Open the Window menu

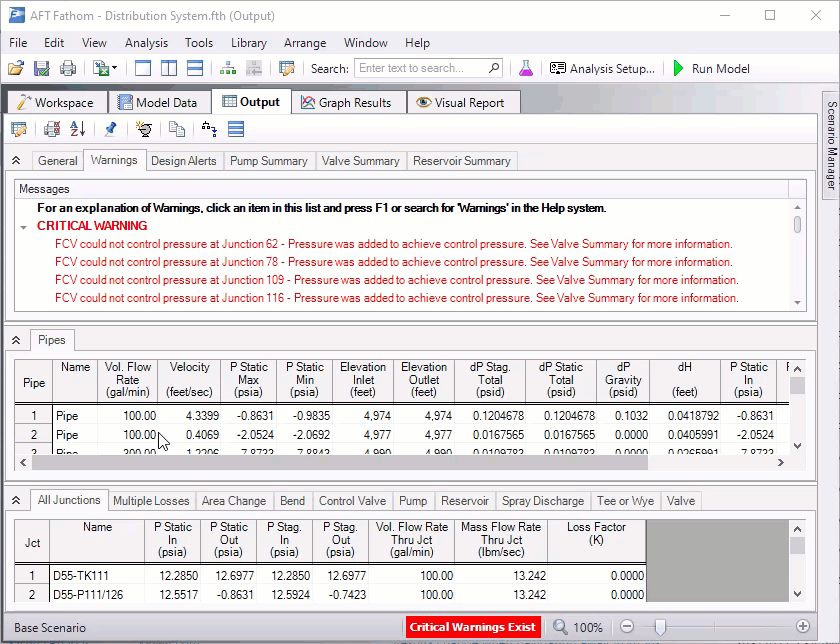click(x=365, y=43)
